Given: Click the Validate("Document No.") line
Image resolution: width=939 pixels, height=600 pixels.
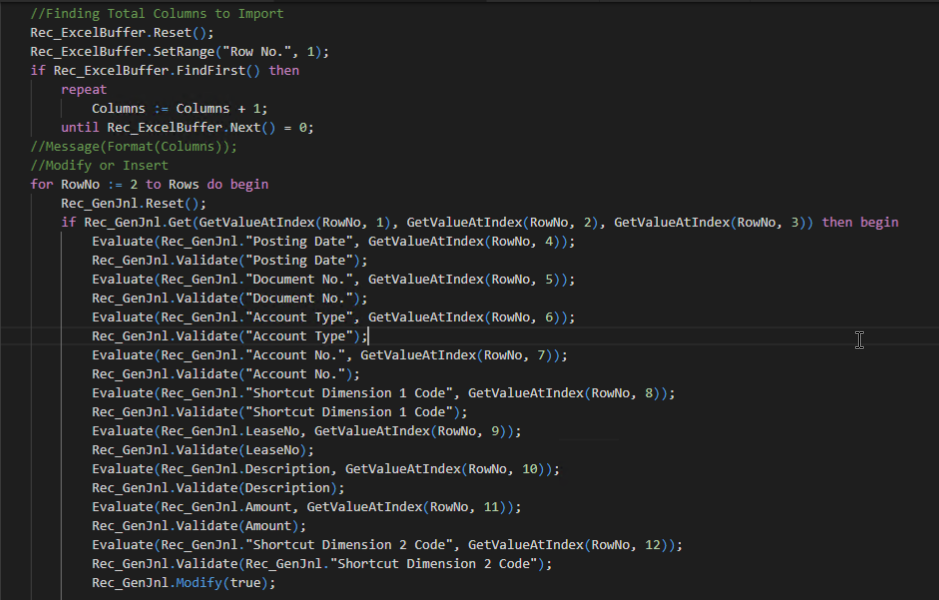Looking at the screenshot, I should tap(230, 298).
